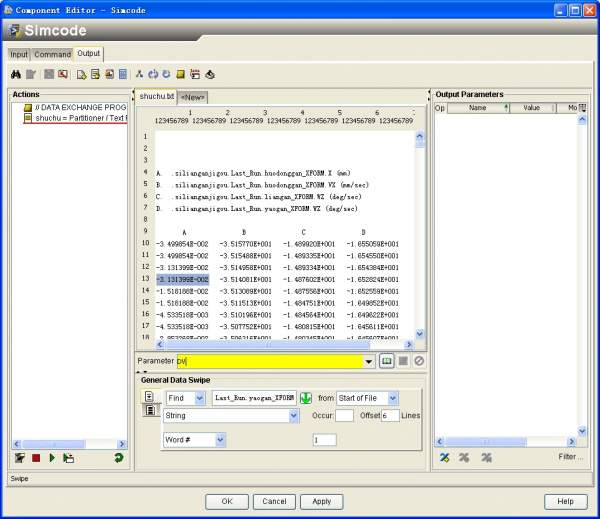Click the highlighted value on line 13

point(183,279)
